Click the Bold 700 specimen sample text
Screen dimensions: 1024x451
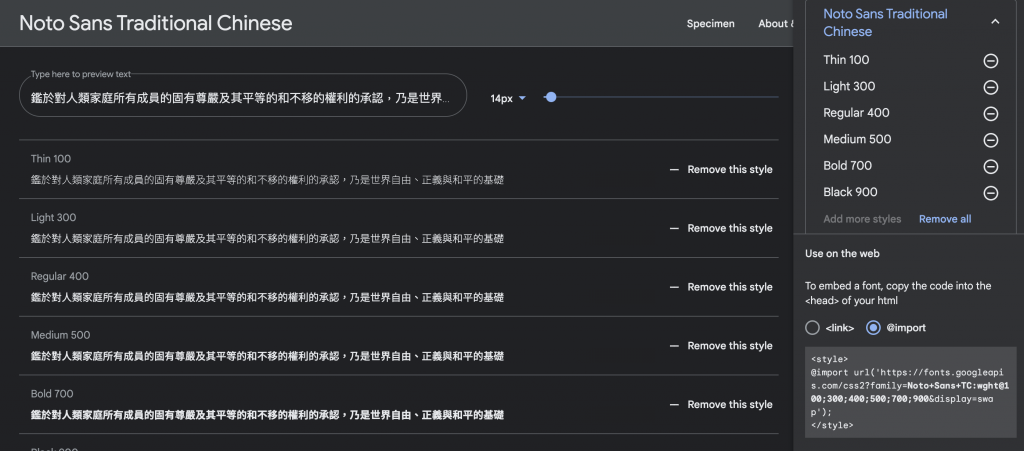[267, 414]
